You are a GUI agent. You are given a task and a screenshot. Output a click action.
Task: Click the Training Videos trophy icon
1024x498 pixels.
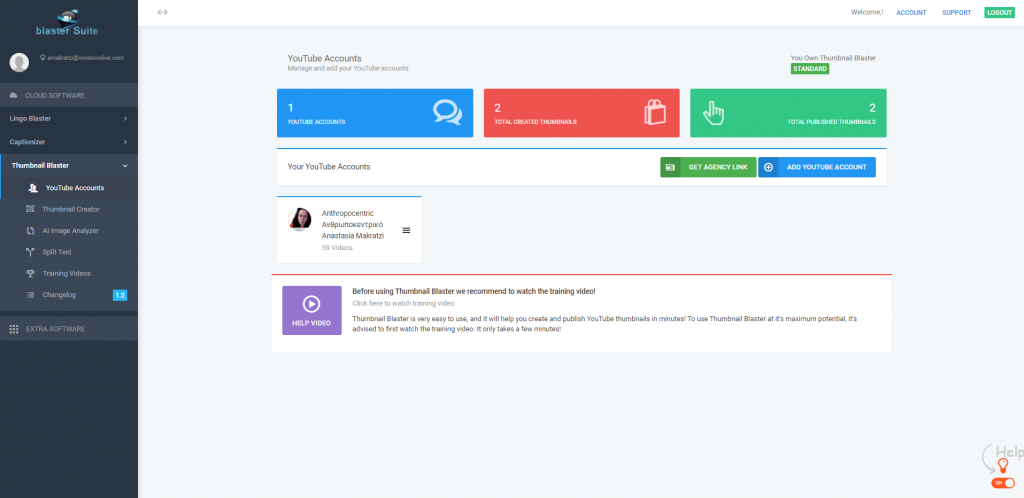[30, 273]
